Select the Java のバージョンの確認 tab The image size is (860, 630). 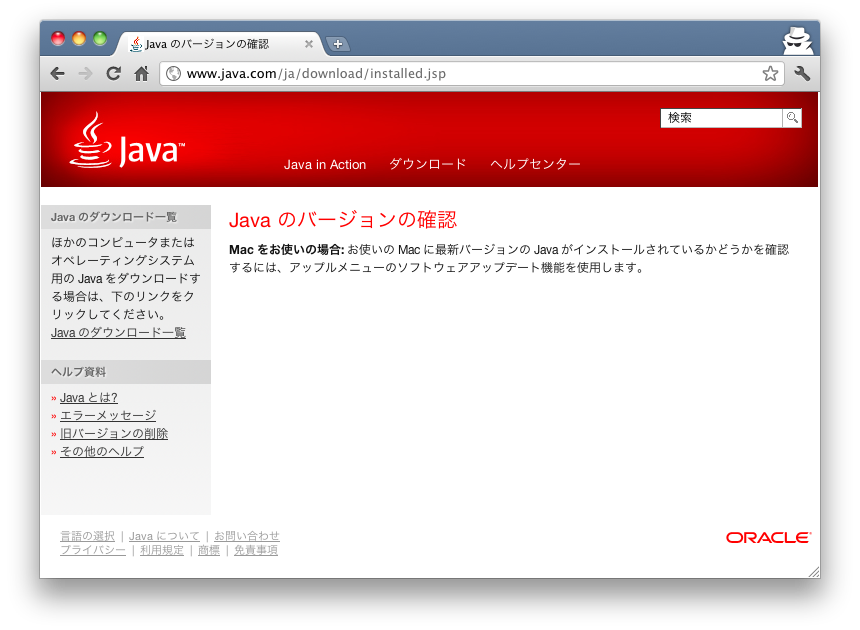click(x=218, y=44)
